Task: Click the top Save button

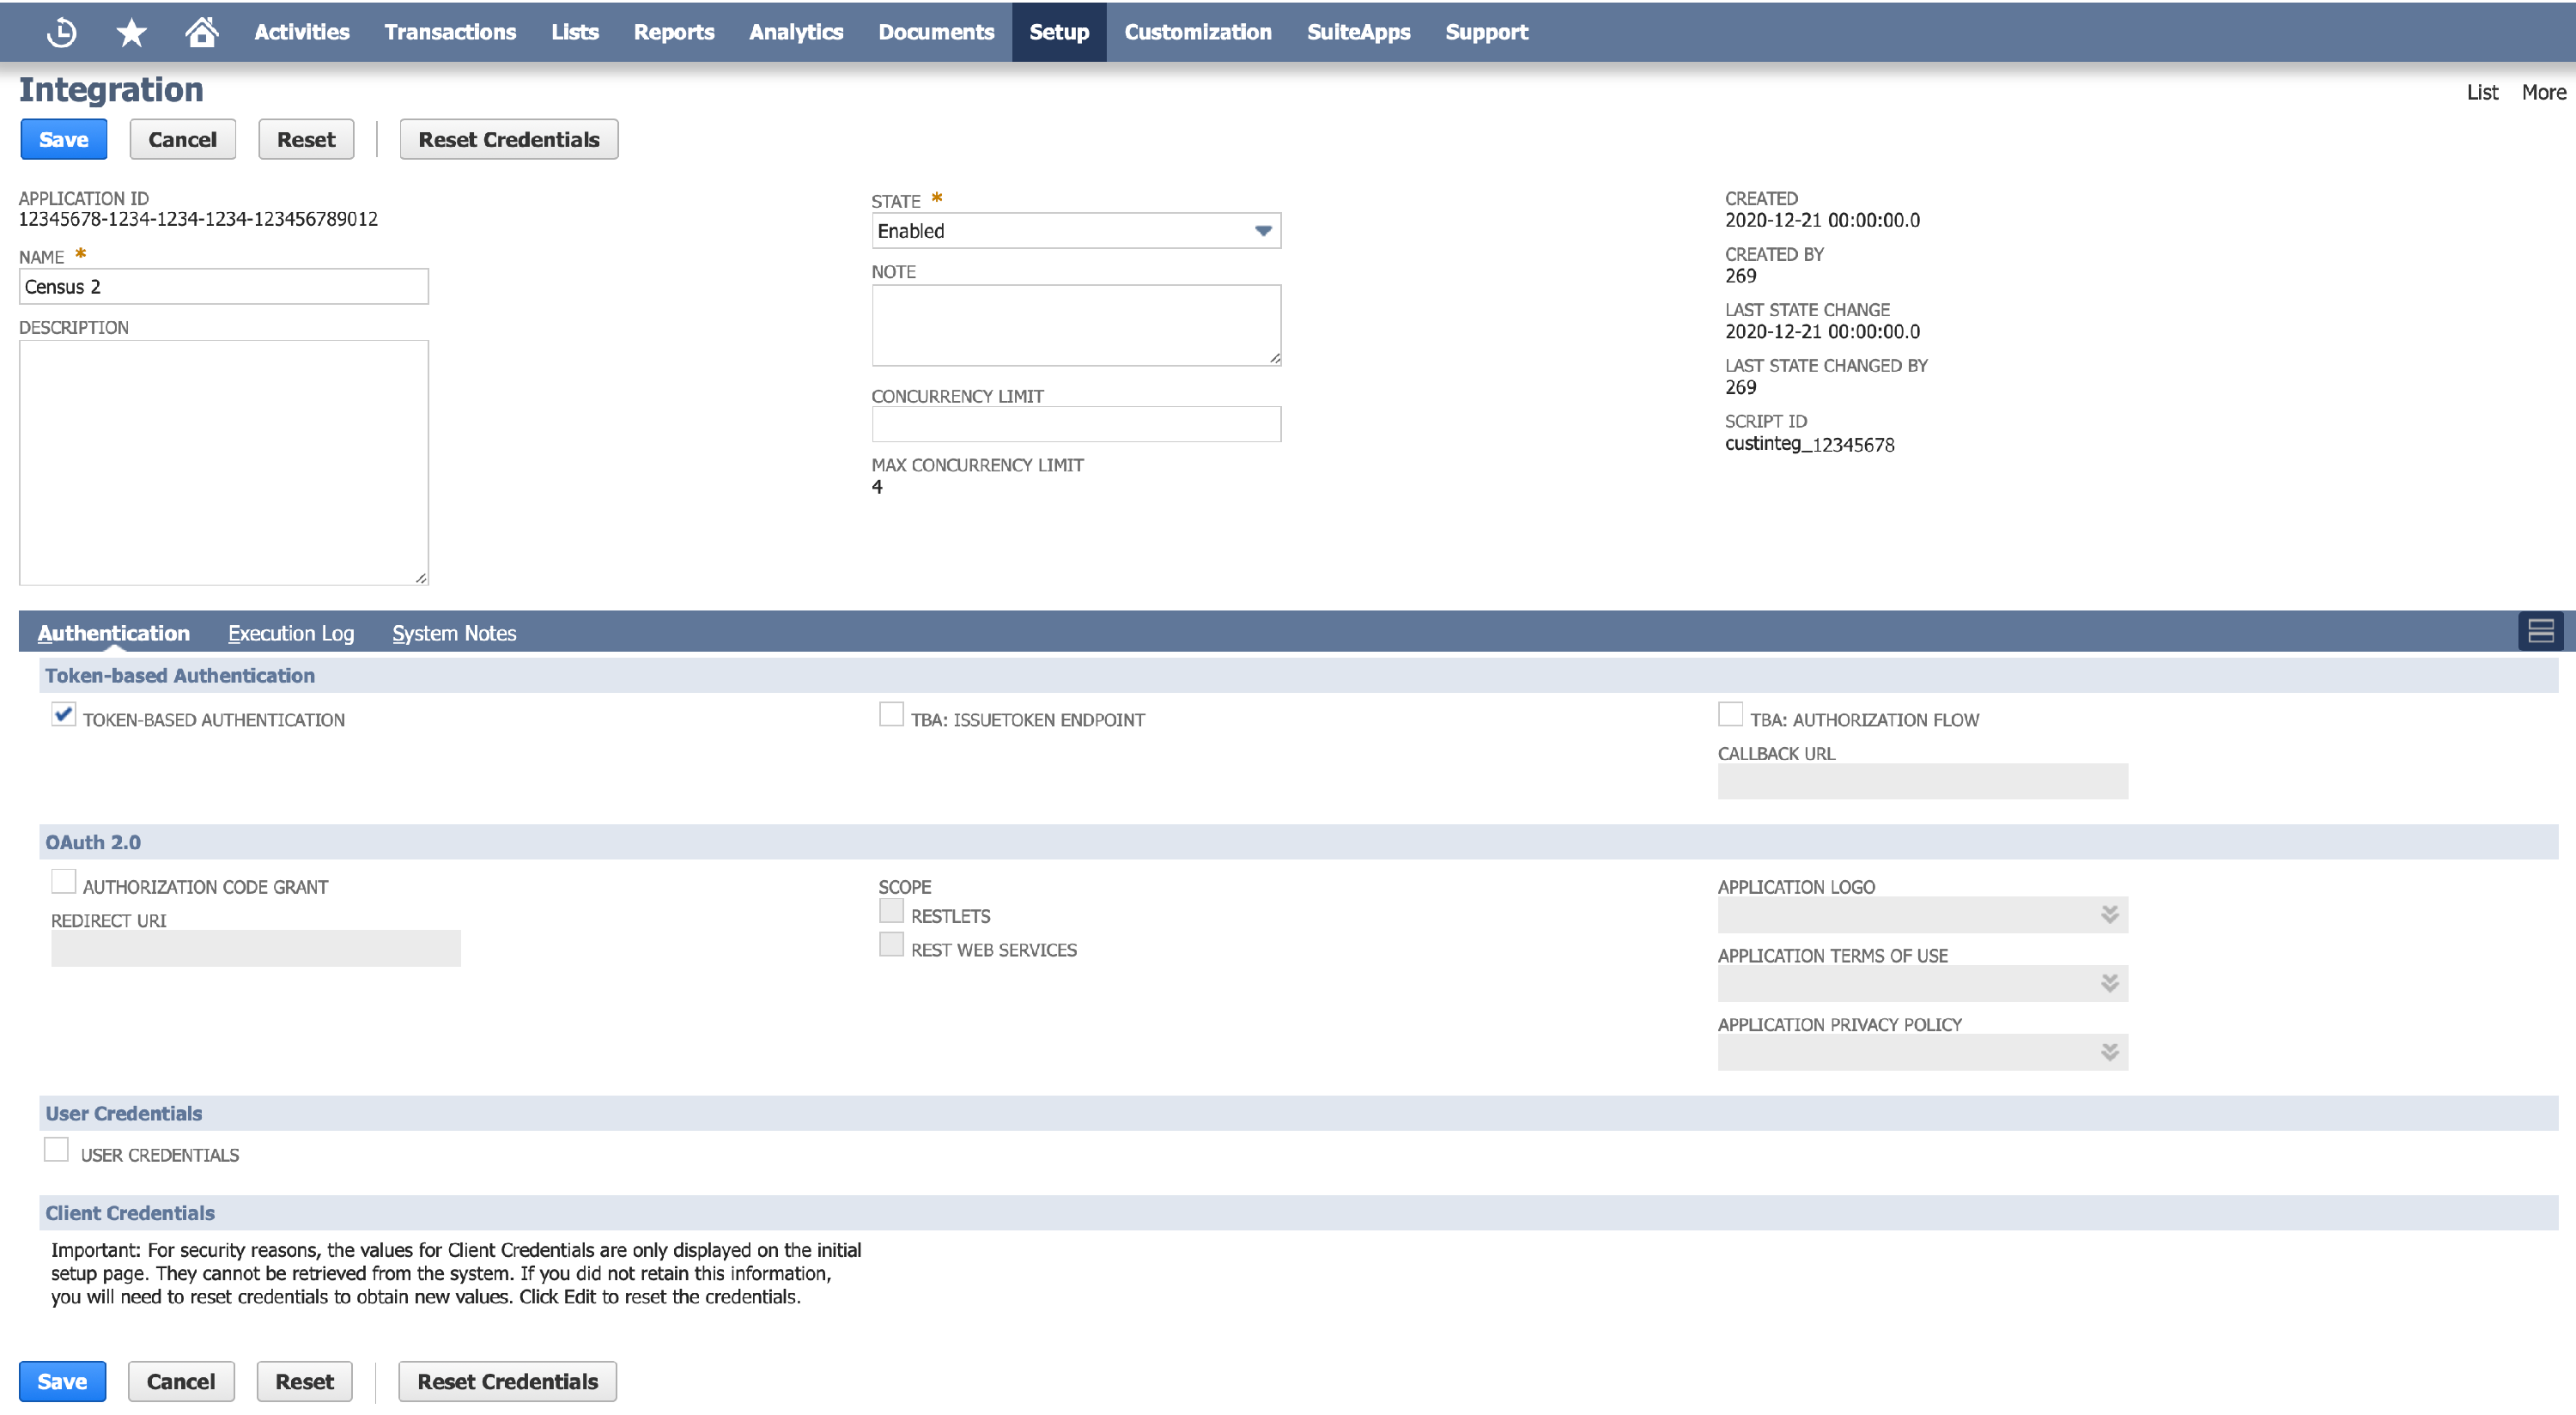Action: 63,140
